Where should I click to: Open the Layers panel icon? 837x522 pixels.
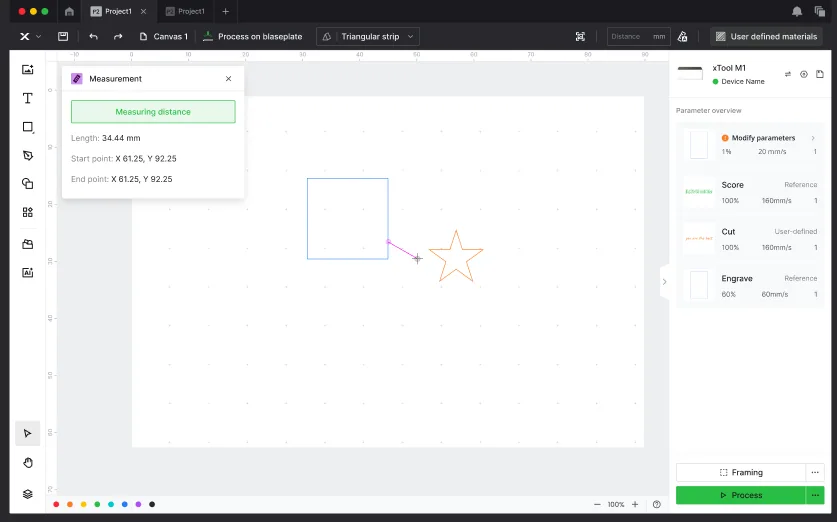(x=28, y=494)
